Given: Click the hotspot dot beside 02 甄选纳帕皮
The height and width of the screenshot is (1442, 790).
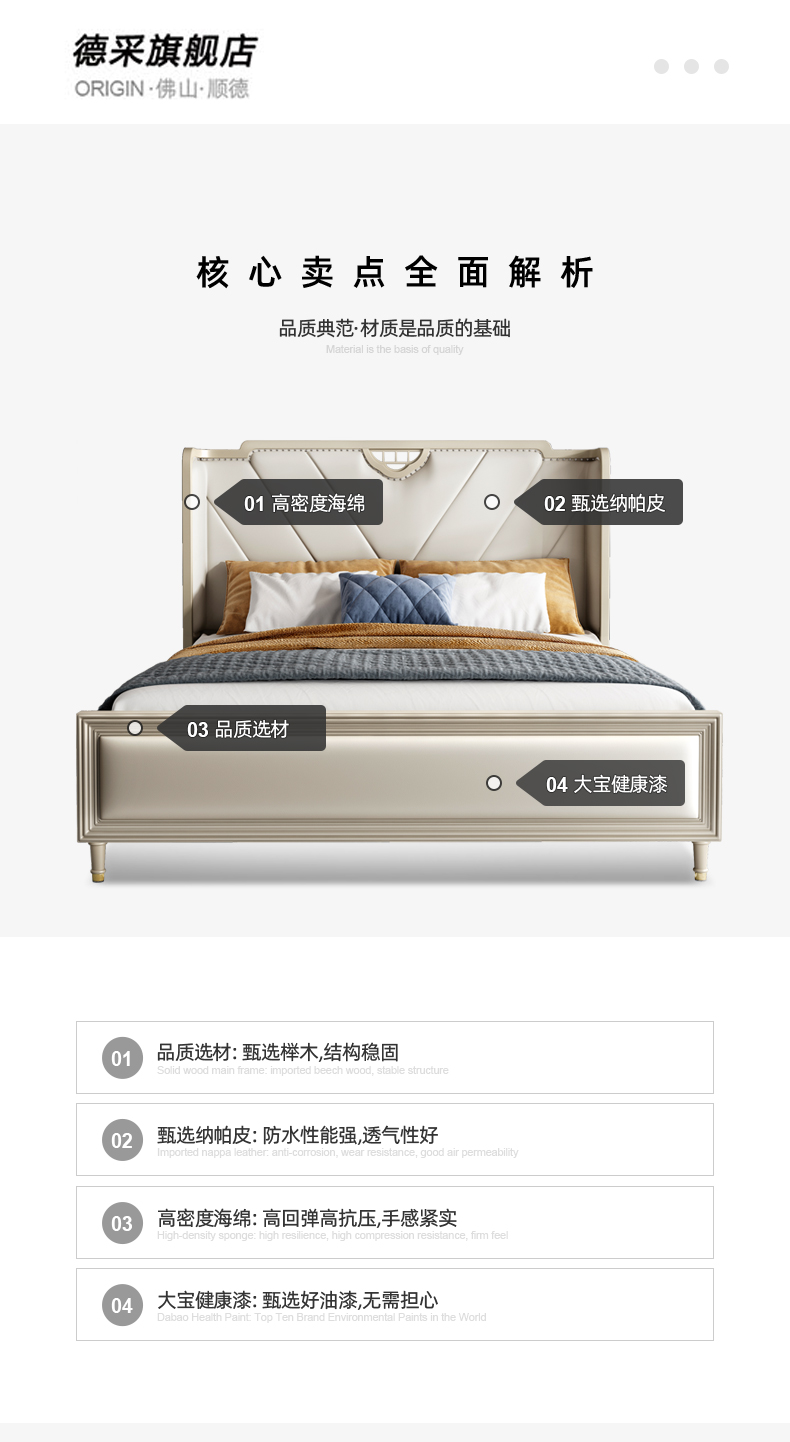Looking at the screenshot, I should tap(492, 502).
